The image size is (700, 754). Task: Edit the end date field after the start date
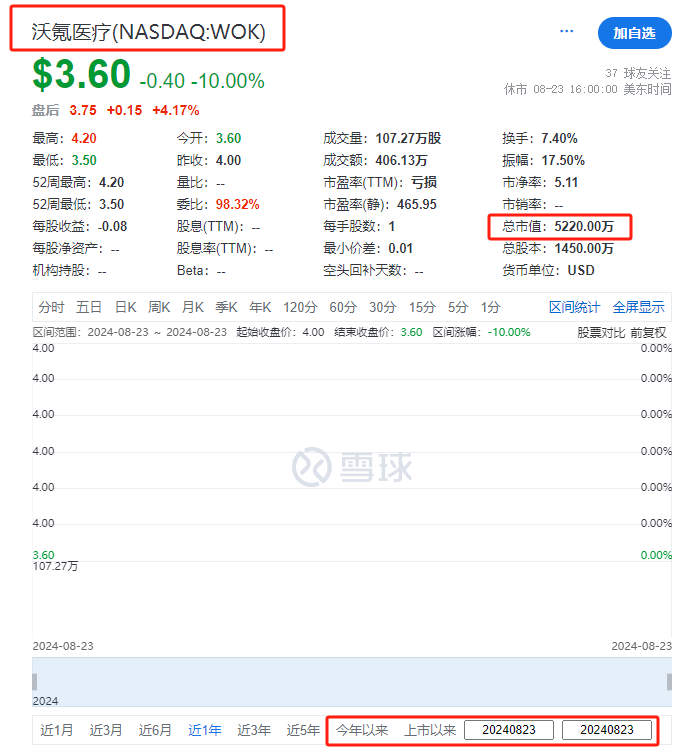(x=607, y=730)
